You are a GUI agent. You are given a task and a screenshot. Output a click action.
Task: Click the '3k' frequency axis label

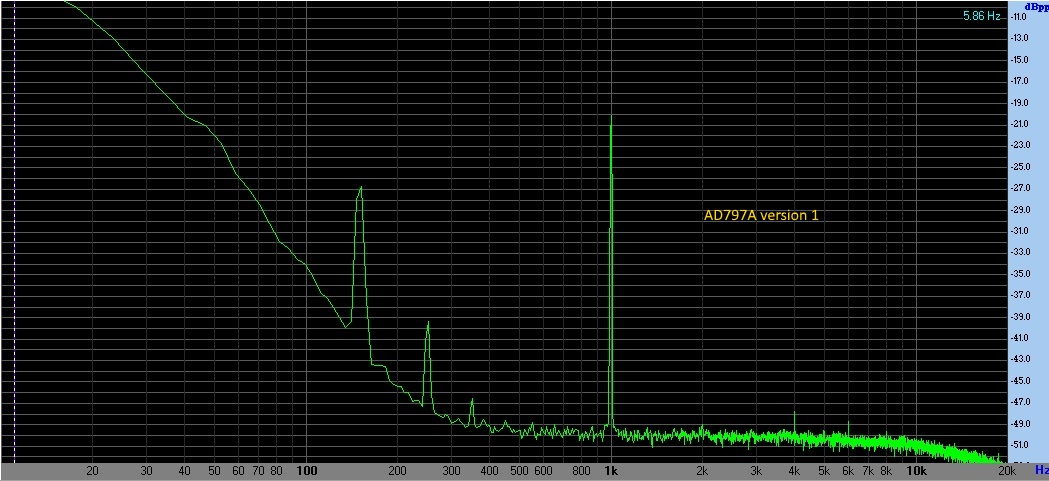(756, 470)
